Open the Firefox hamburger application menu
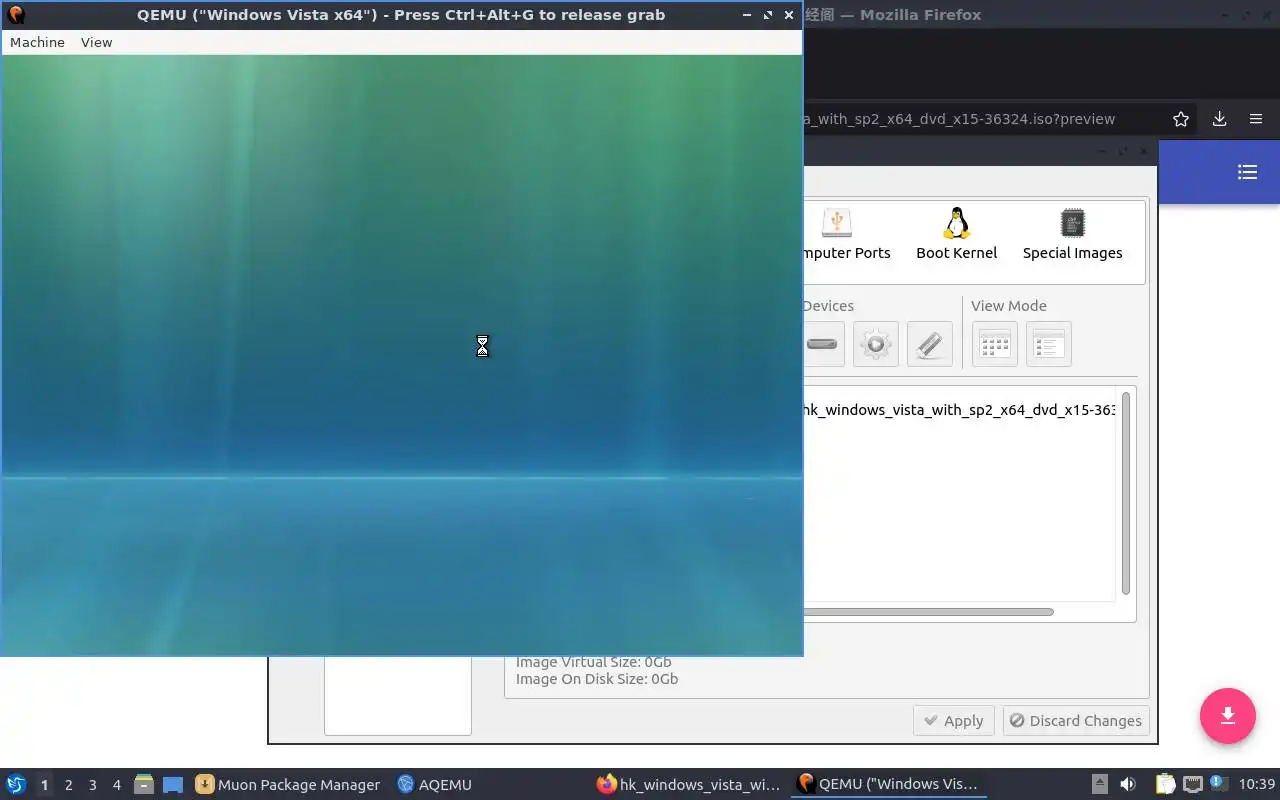The image size is (1280, 800). tap(1256, 119)
